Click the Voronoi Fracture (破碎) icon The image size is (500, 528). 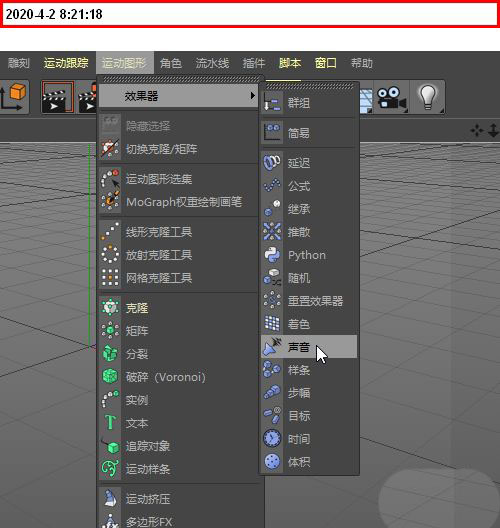[110, 377]
